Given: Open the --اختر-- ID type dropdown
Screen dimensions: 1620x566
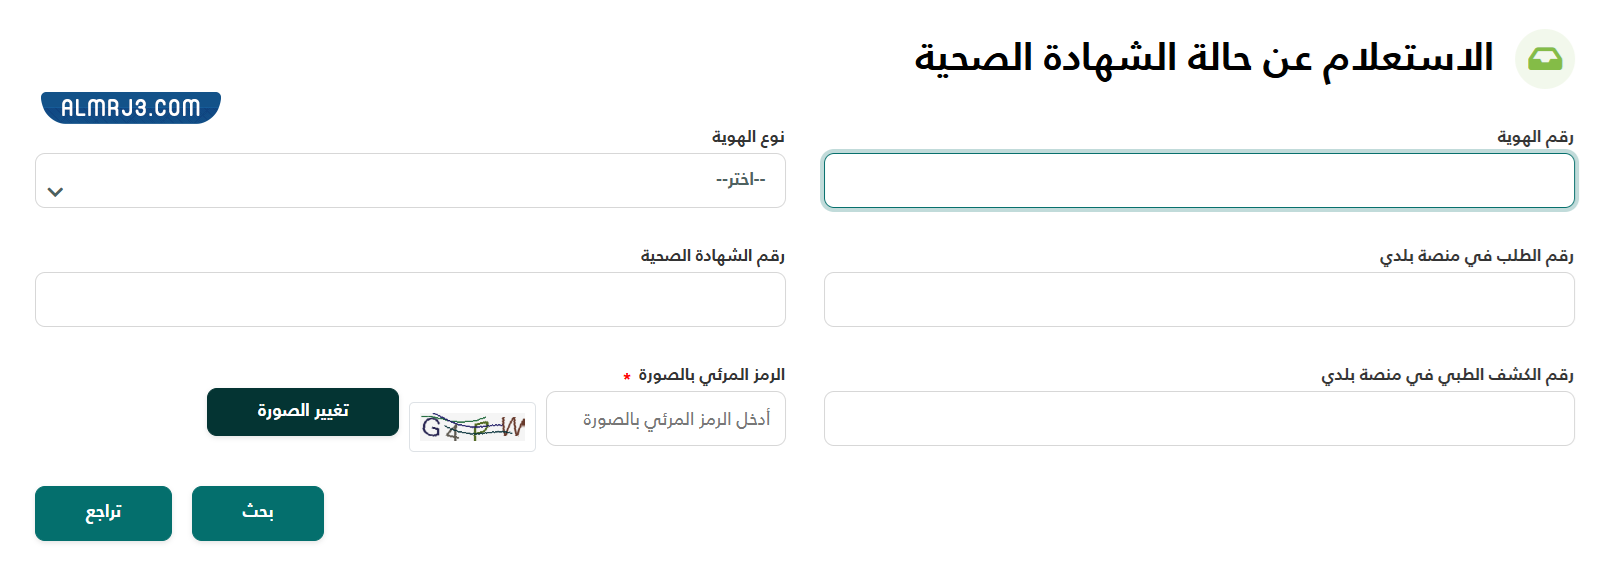Looking at the screenshot, I should (410, 181).
